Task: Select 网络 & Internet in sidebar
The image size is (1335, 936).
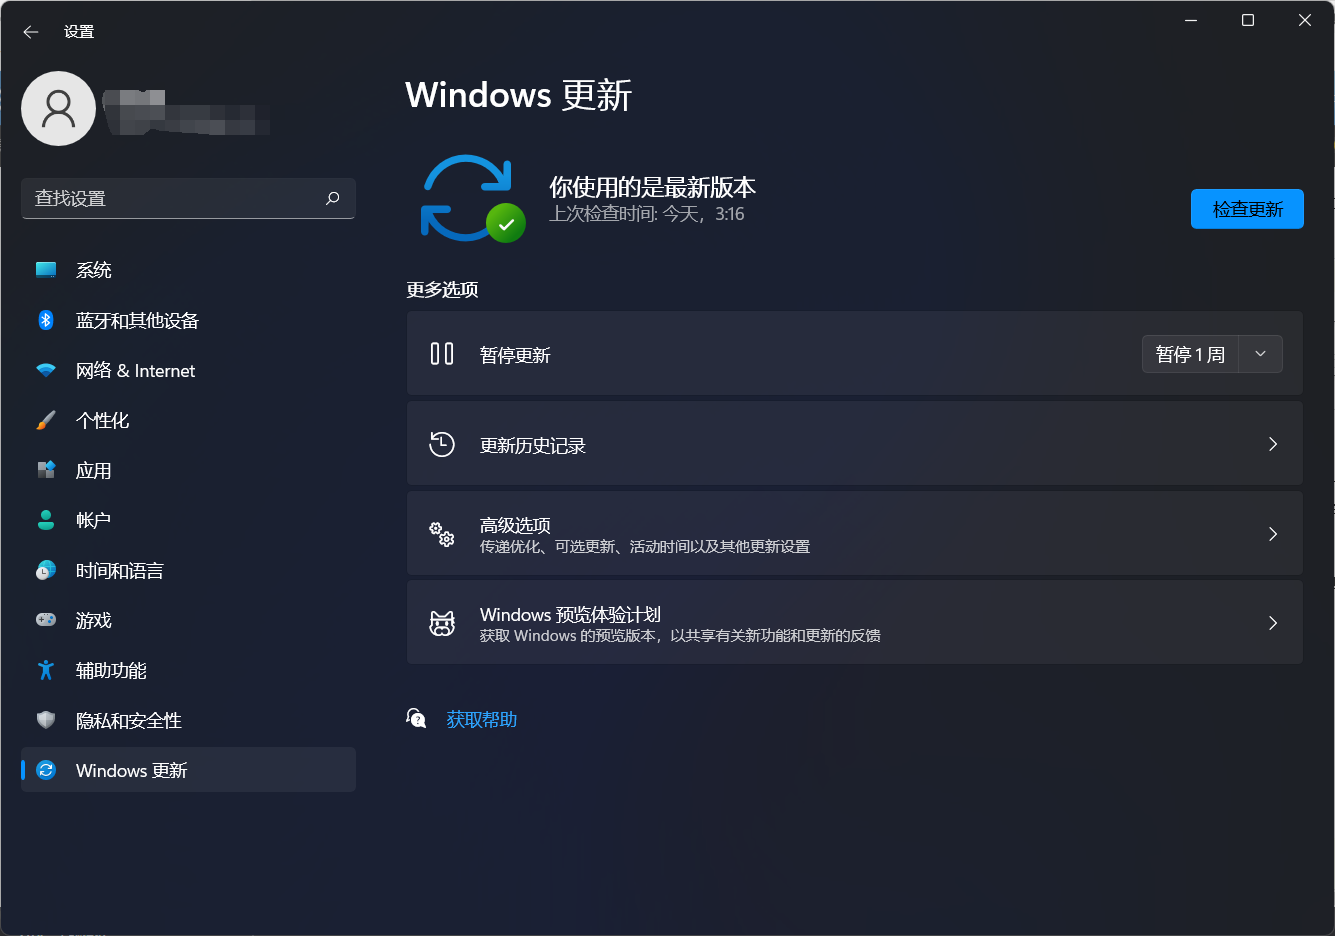Action: click(x=188, y=370)
